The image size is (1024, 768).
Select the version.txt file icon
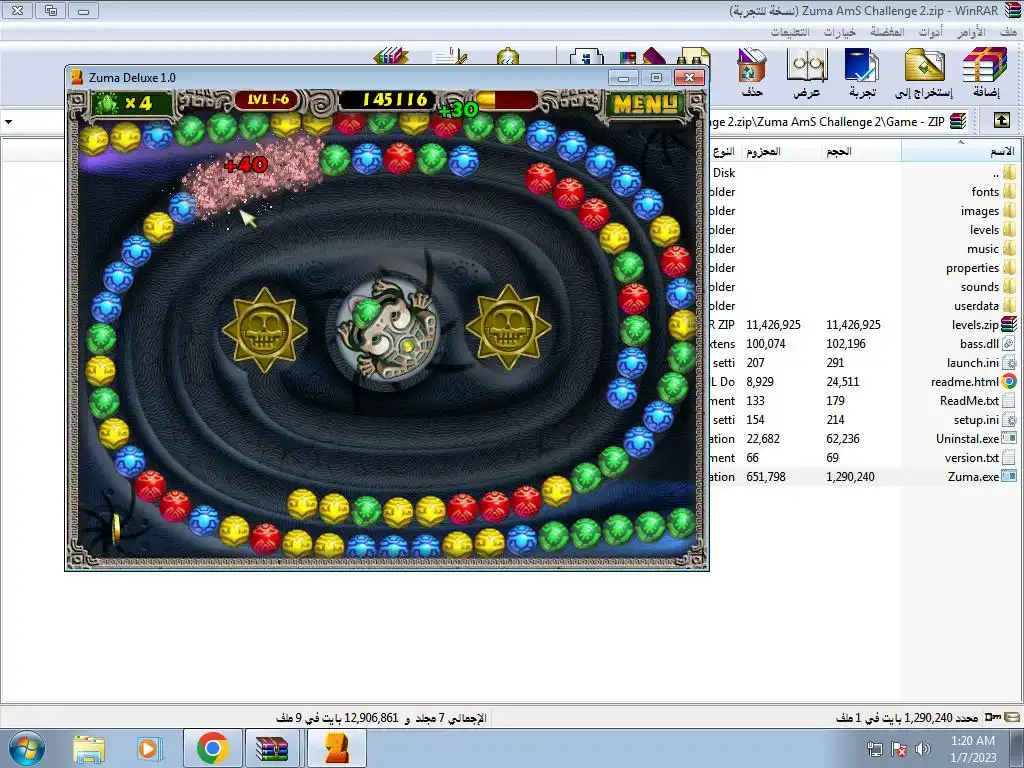[1010, 457]
